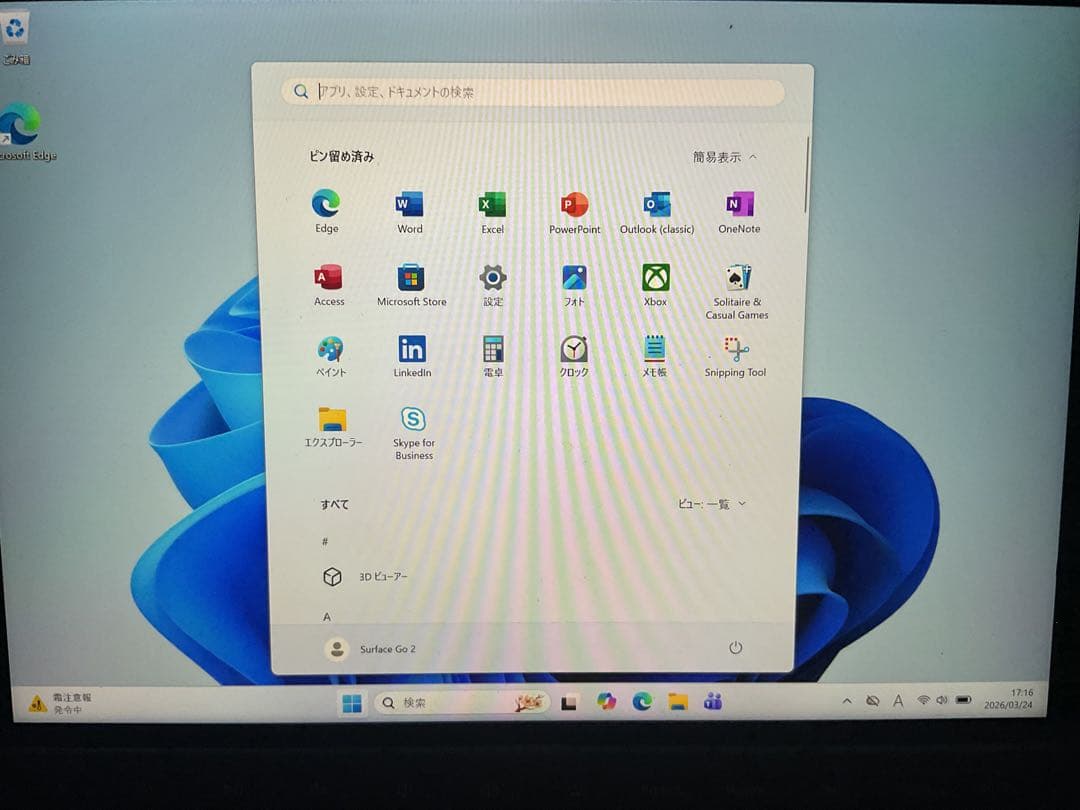The width and height of the screenshot is (1080, 810).
Task: Click the Start menu search field
Action: tap(532, 92)
